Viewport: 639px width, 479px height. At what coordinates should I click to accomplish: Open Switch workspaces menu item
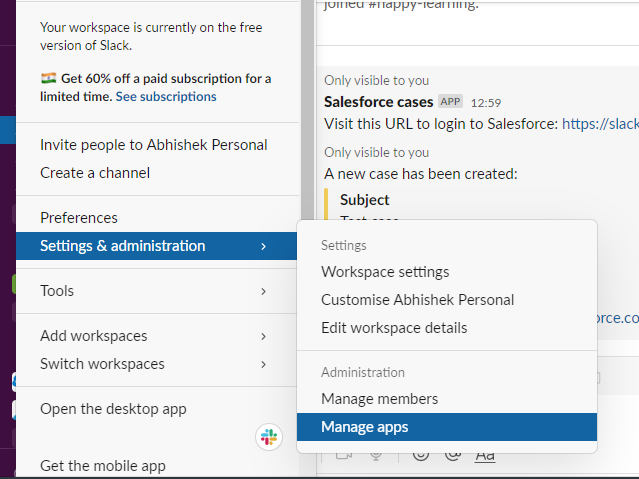click(158, 364)
